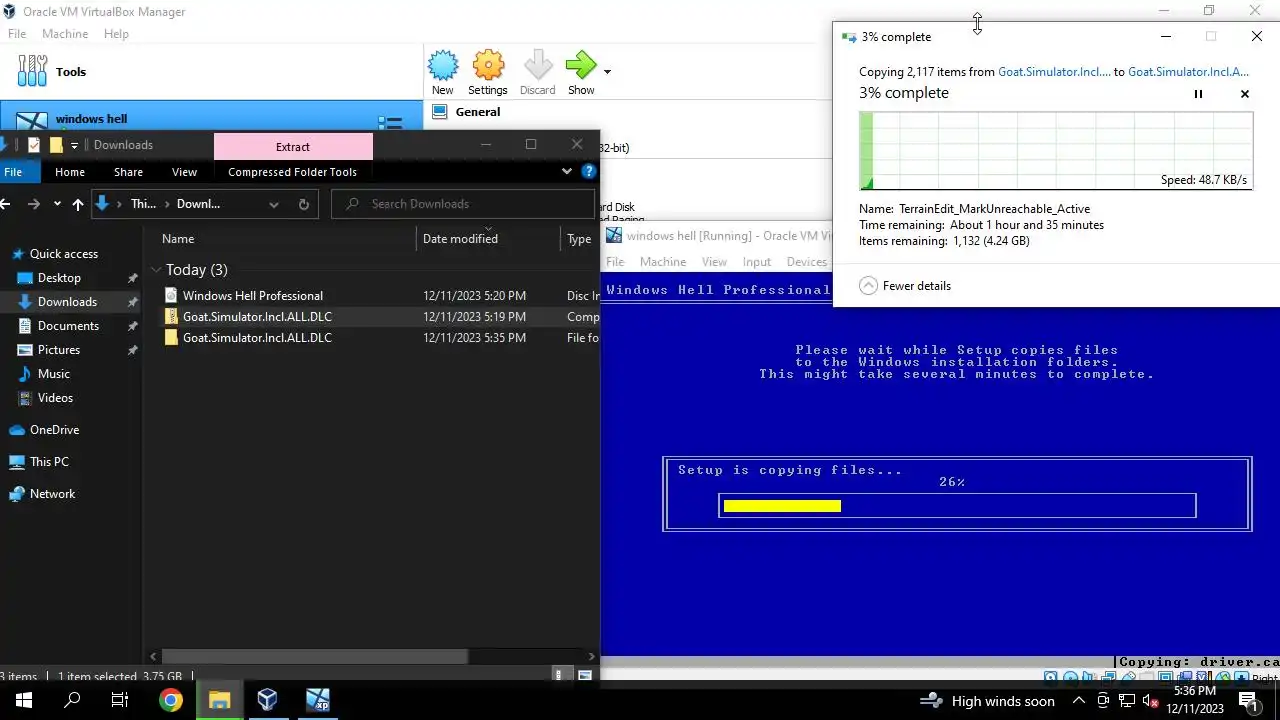Open File menu in VirtualBox Manager
The image size is (1280, 720).
point(17,34)
